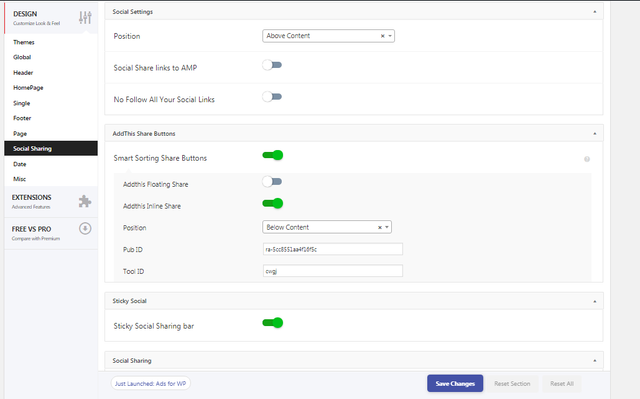Open the HomePage settings item
640x399 pixels.
click(28, 88)
